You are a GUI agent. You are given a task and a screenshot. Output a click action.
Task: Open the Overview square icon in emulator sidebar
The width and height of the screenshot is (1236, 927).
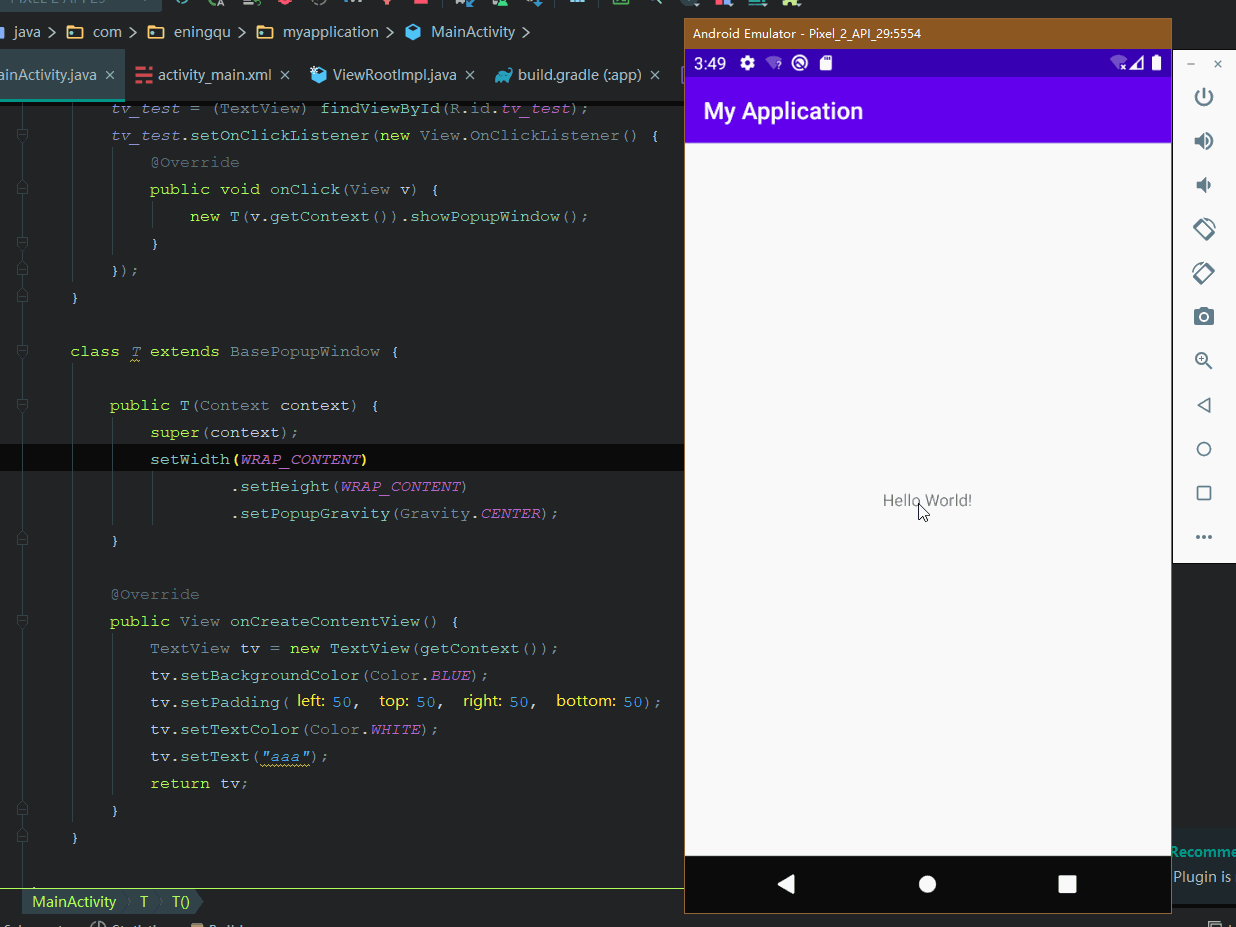click(x=1204, y=493)
